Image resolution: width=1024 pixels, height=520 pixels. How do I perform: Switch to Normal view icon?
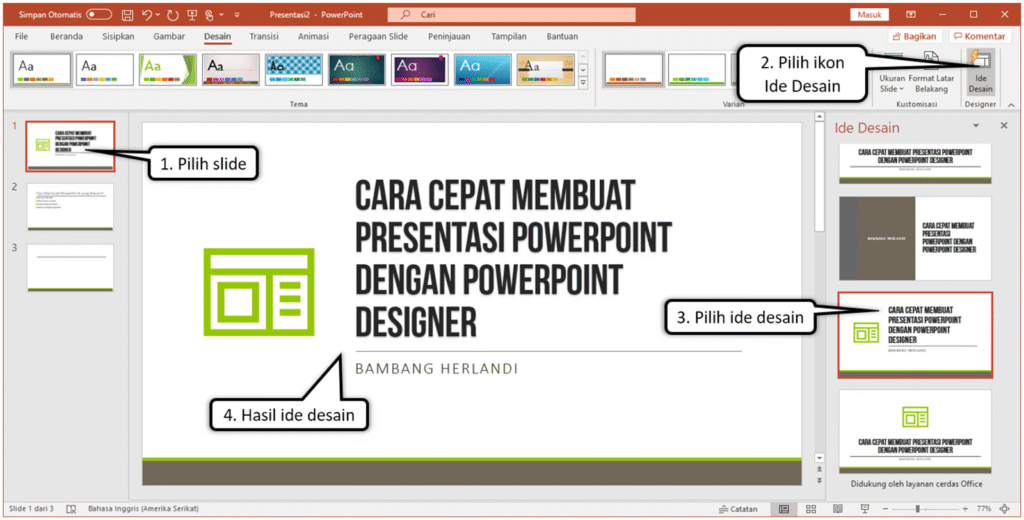[x=784, y=508]
